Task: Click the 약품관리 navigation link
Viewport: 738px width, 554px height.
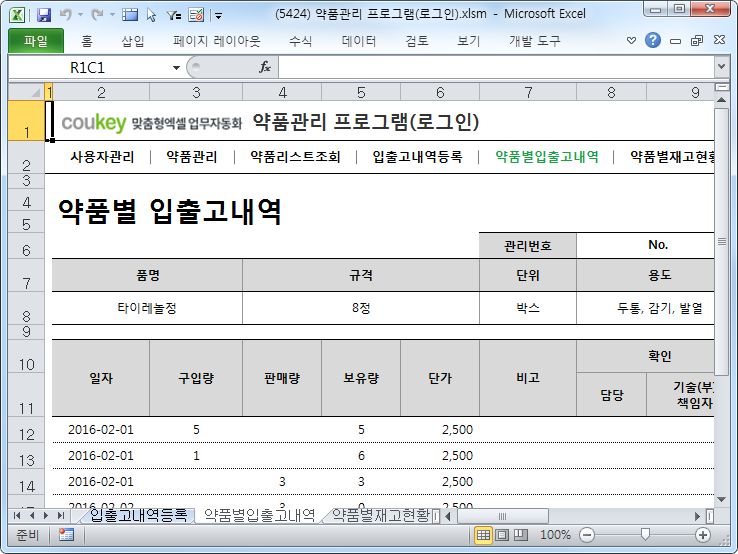Action: pos(192,157)
